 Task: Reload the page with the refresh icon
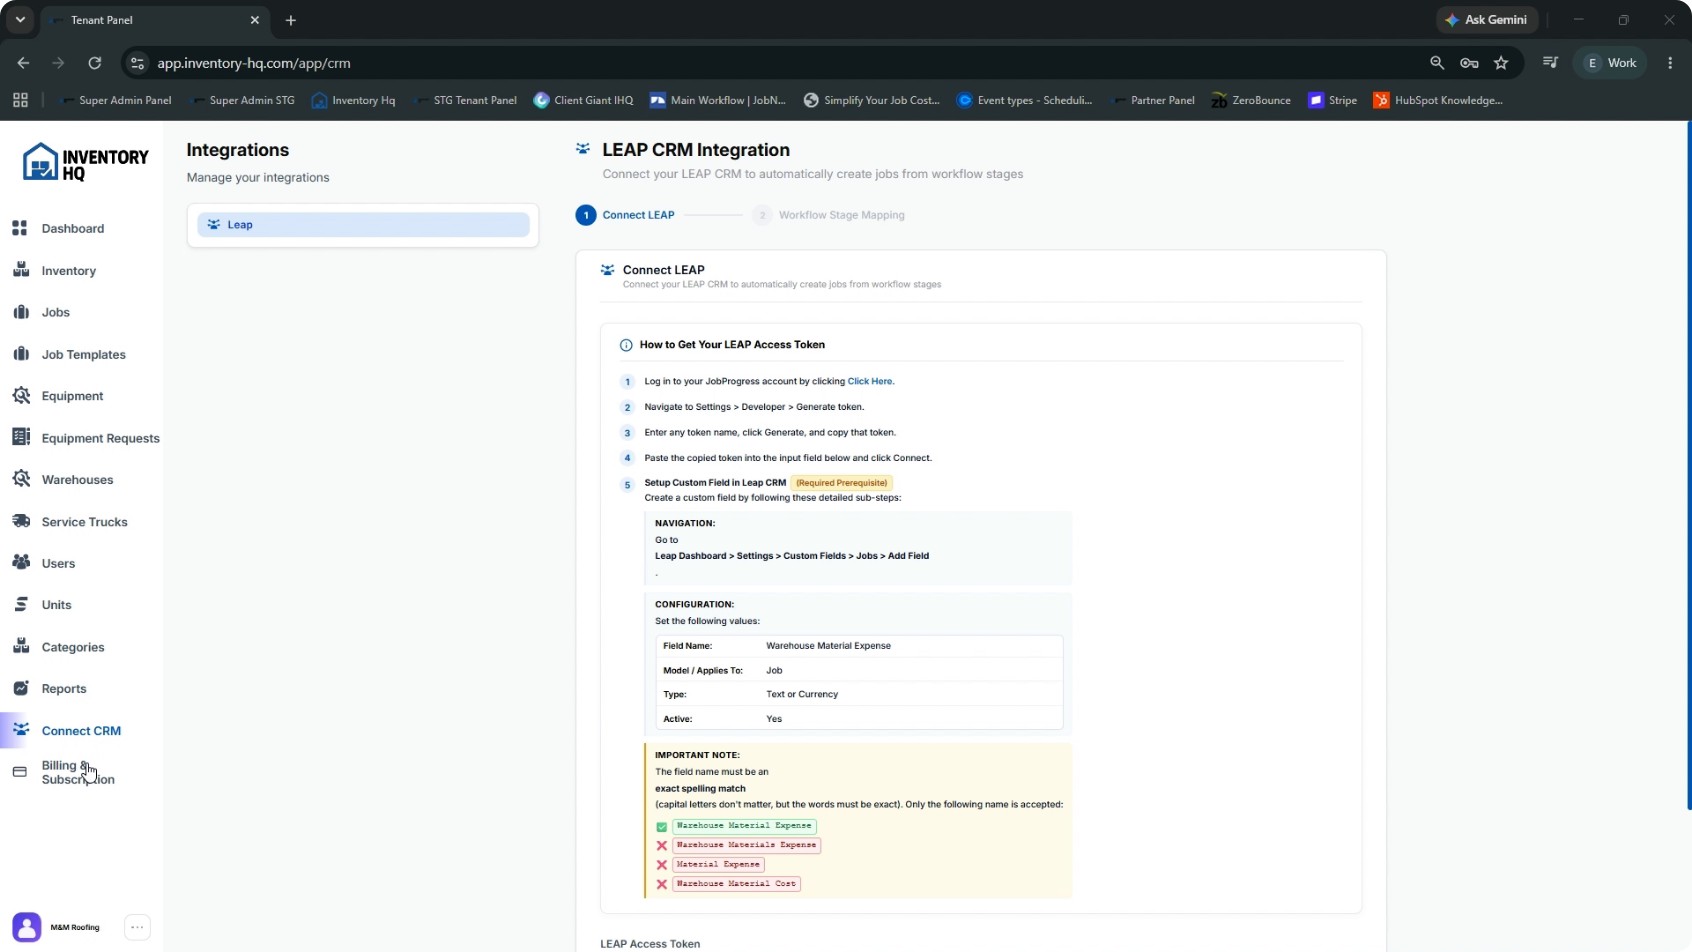point(95,63)
